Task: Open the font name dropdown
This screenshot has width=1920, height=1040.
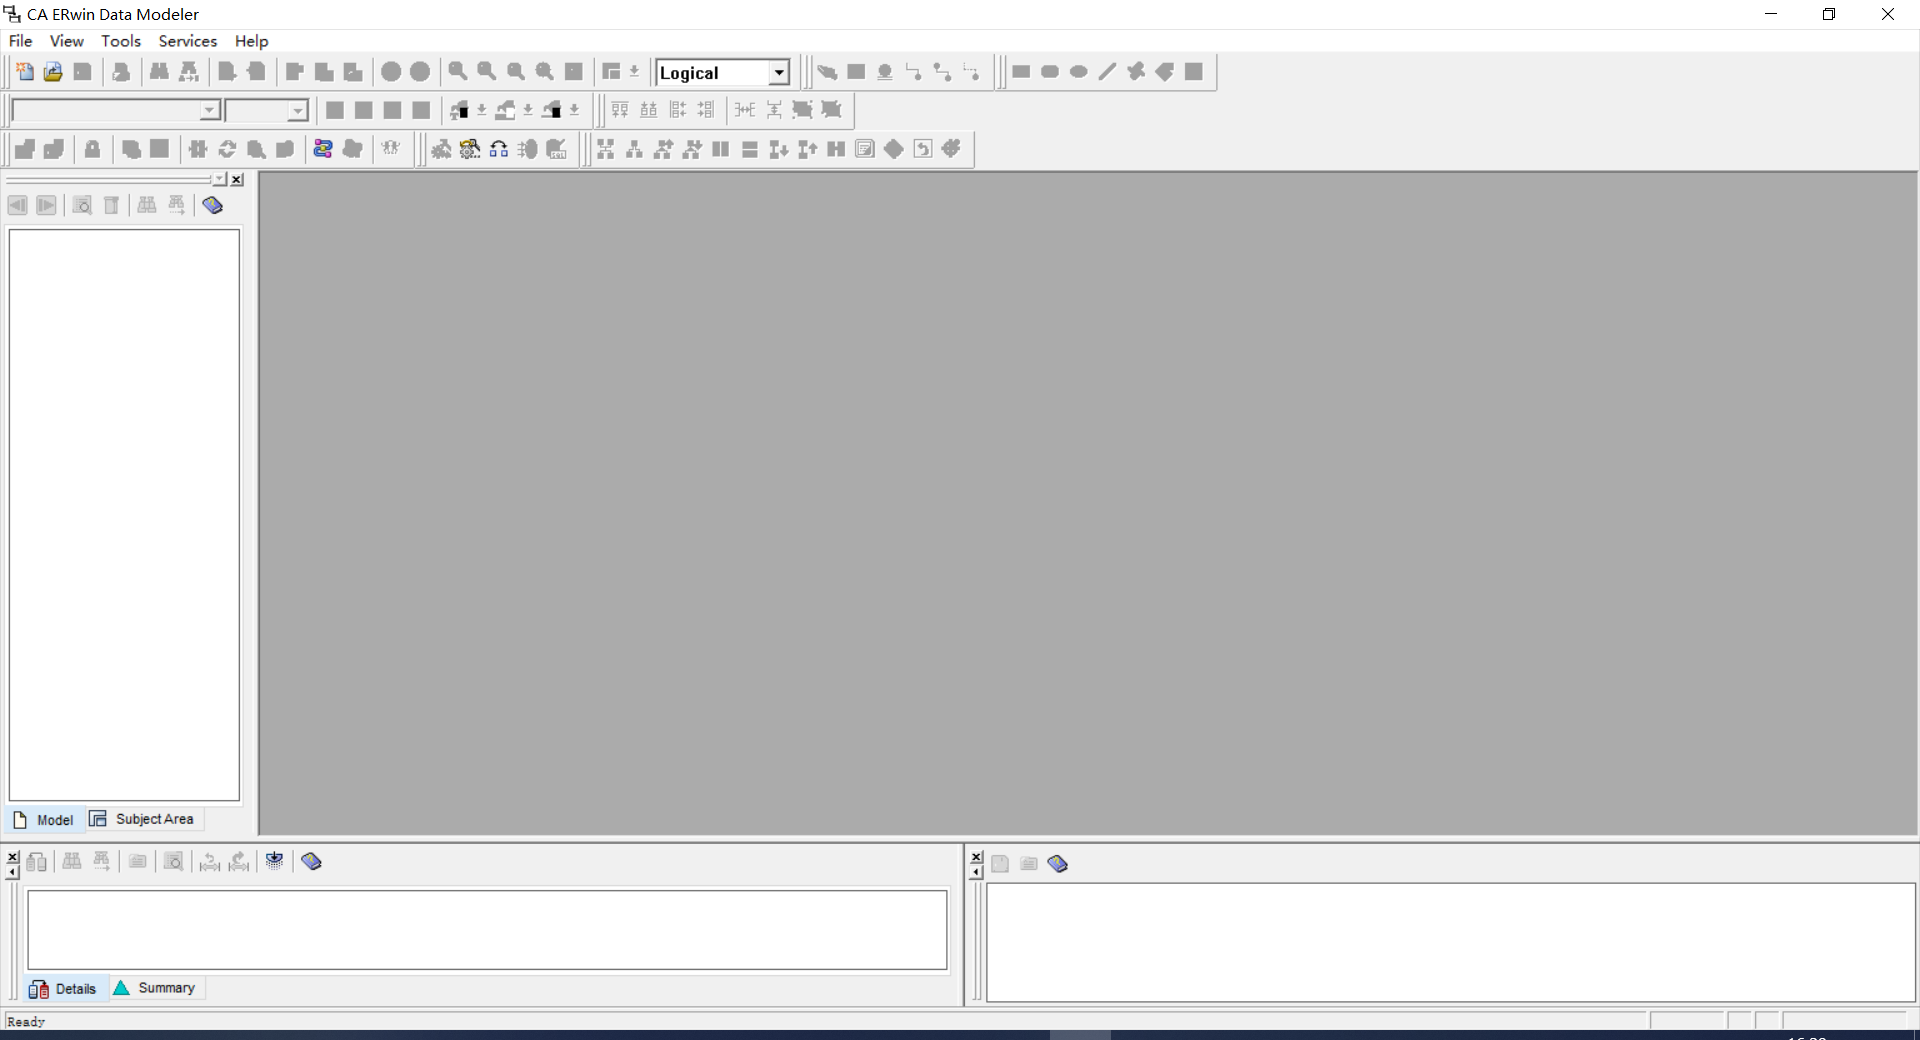Action: tap(211, 110)
